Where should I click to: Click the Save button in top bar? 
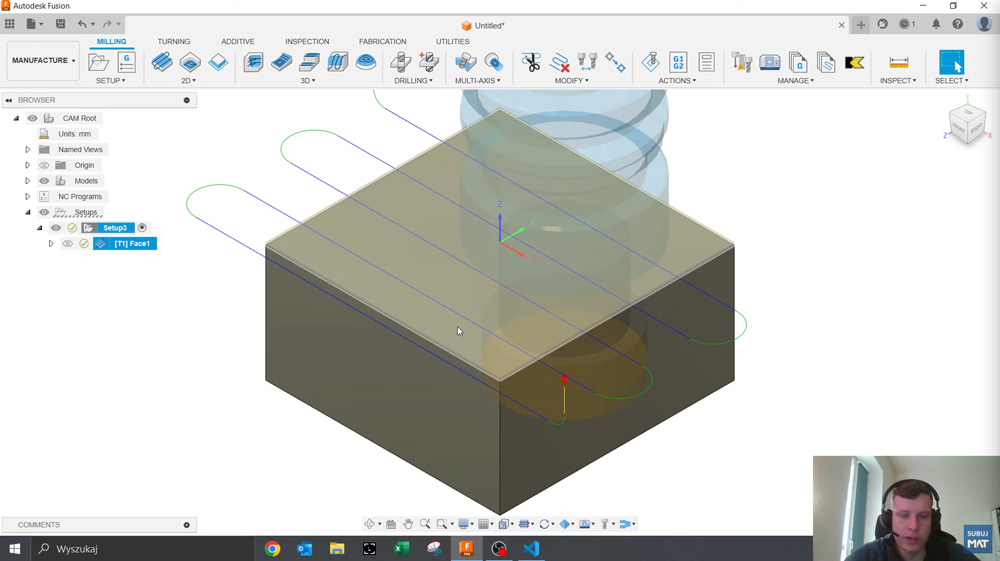pos(61,24)
